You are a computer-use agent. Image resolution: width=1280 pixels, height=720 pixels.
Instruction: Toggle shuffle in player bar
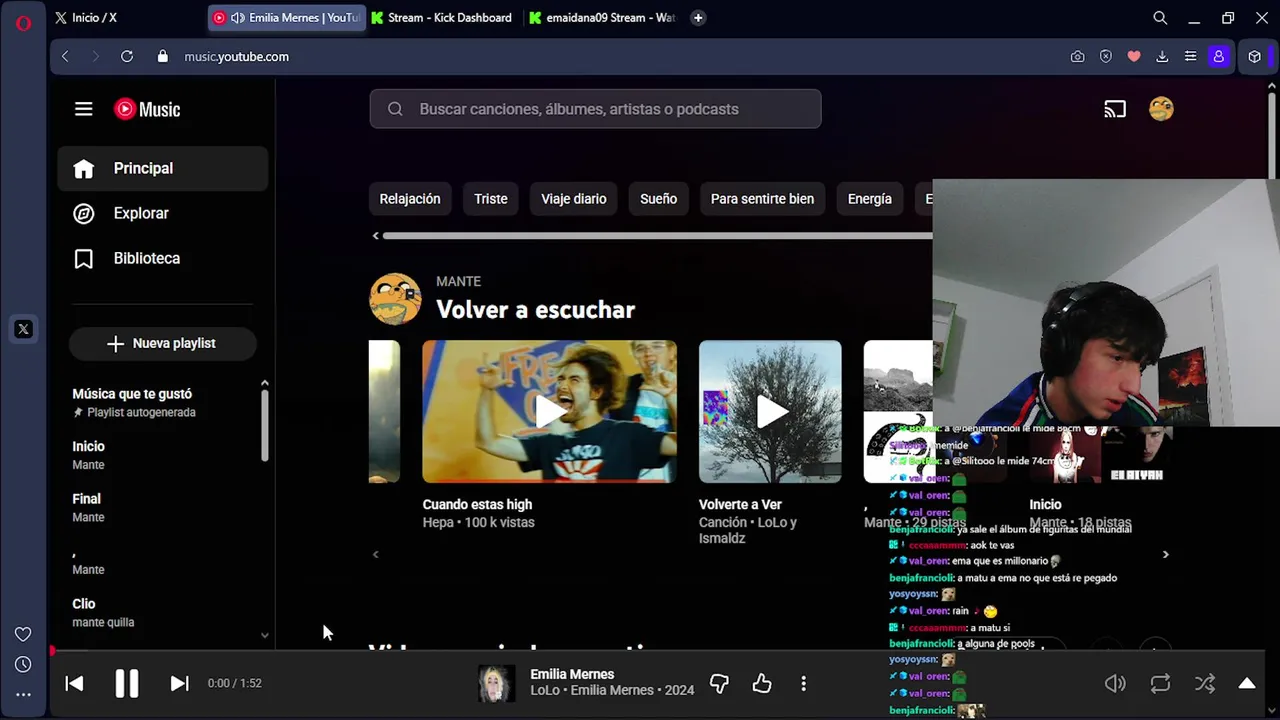(1205, 683)
